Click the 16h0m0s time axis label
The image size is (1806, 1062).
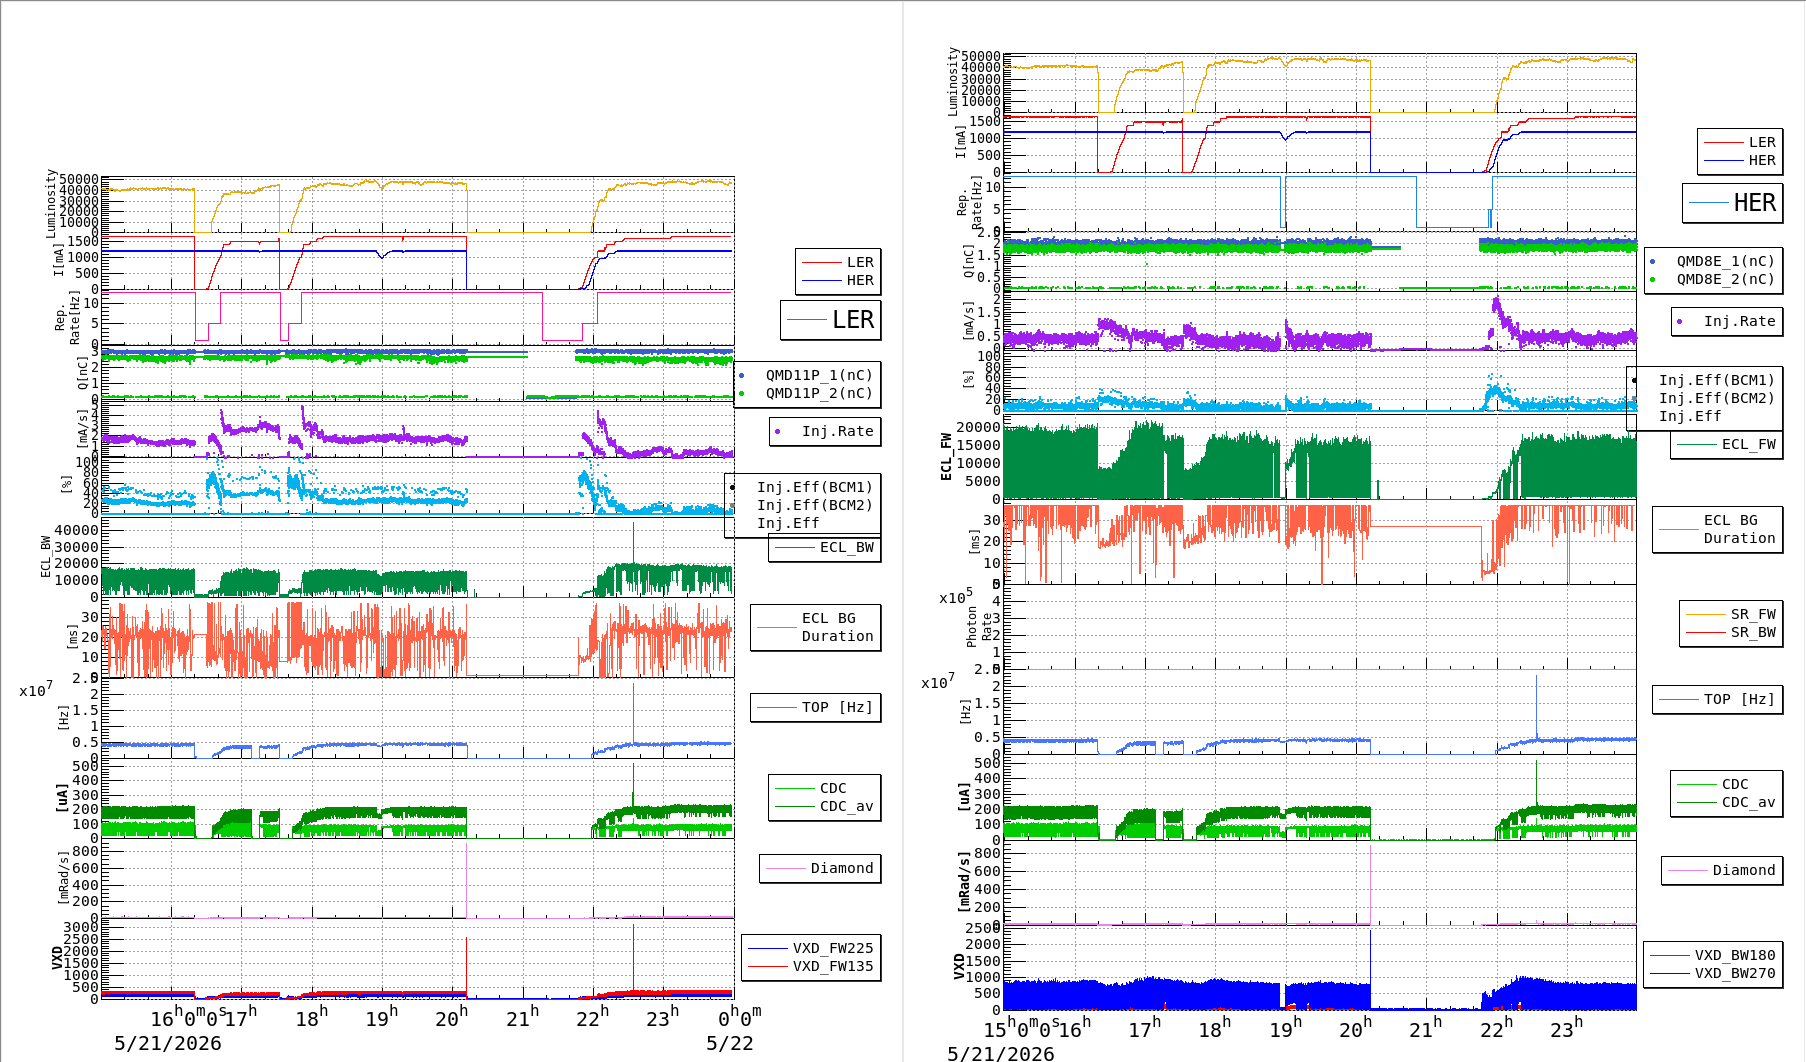(189, 1017)
